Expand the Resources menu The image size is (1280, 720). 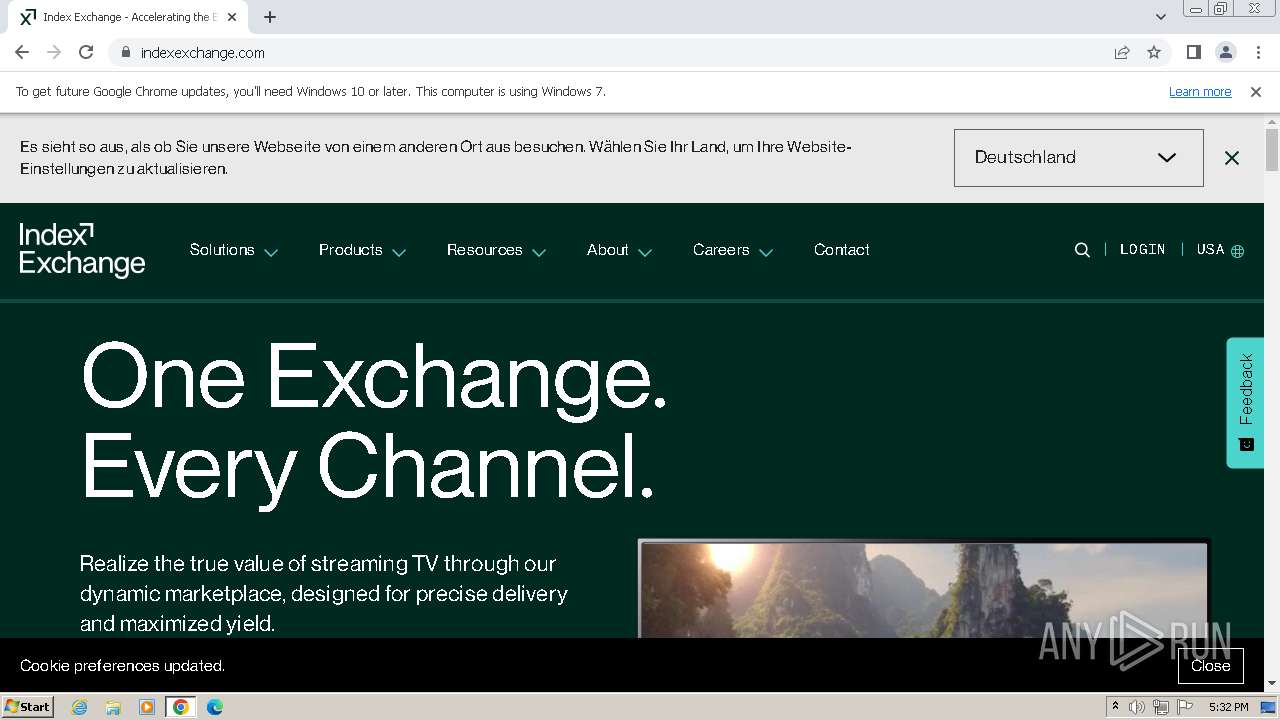pyautogui.click(x=496, y=250)
